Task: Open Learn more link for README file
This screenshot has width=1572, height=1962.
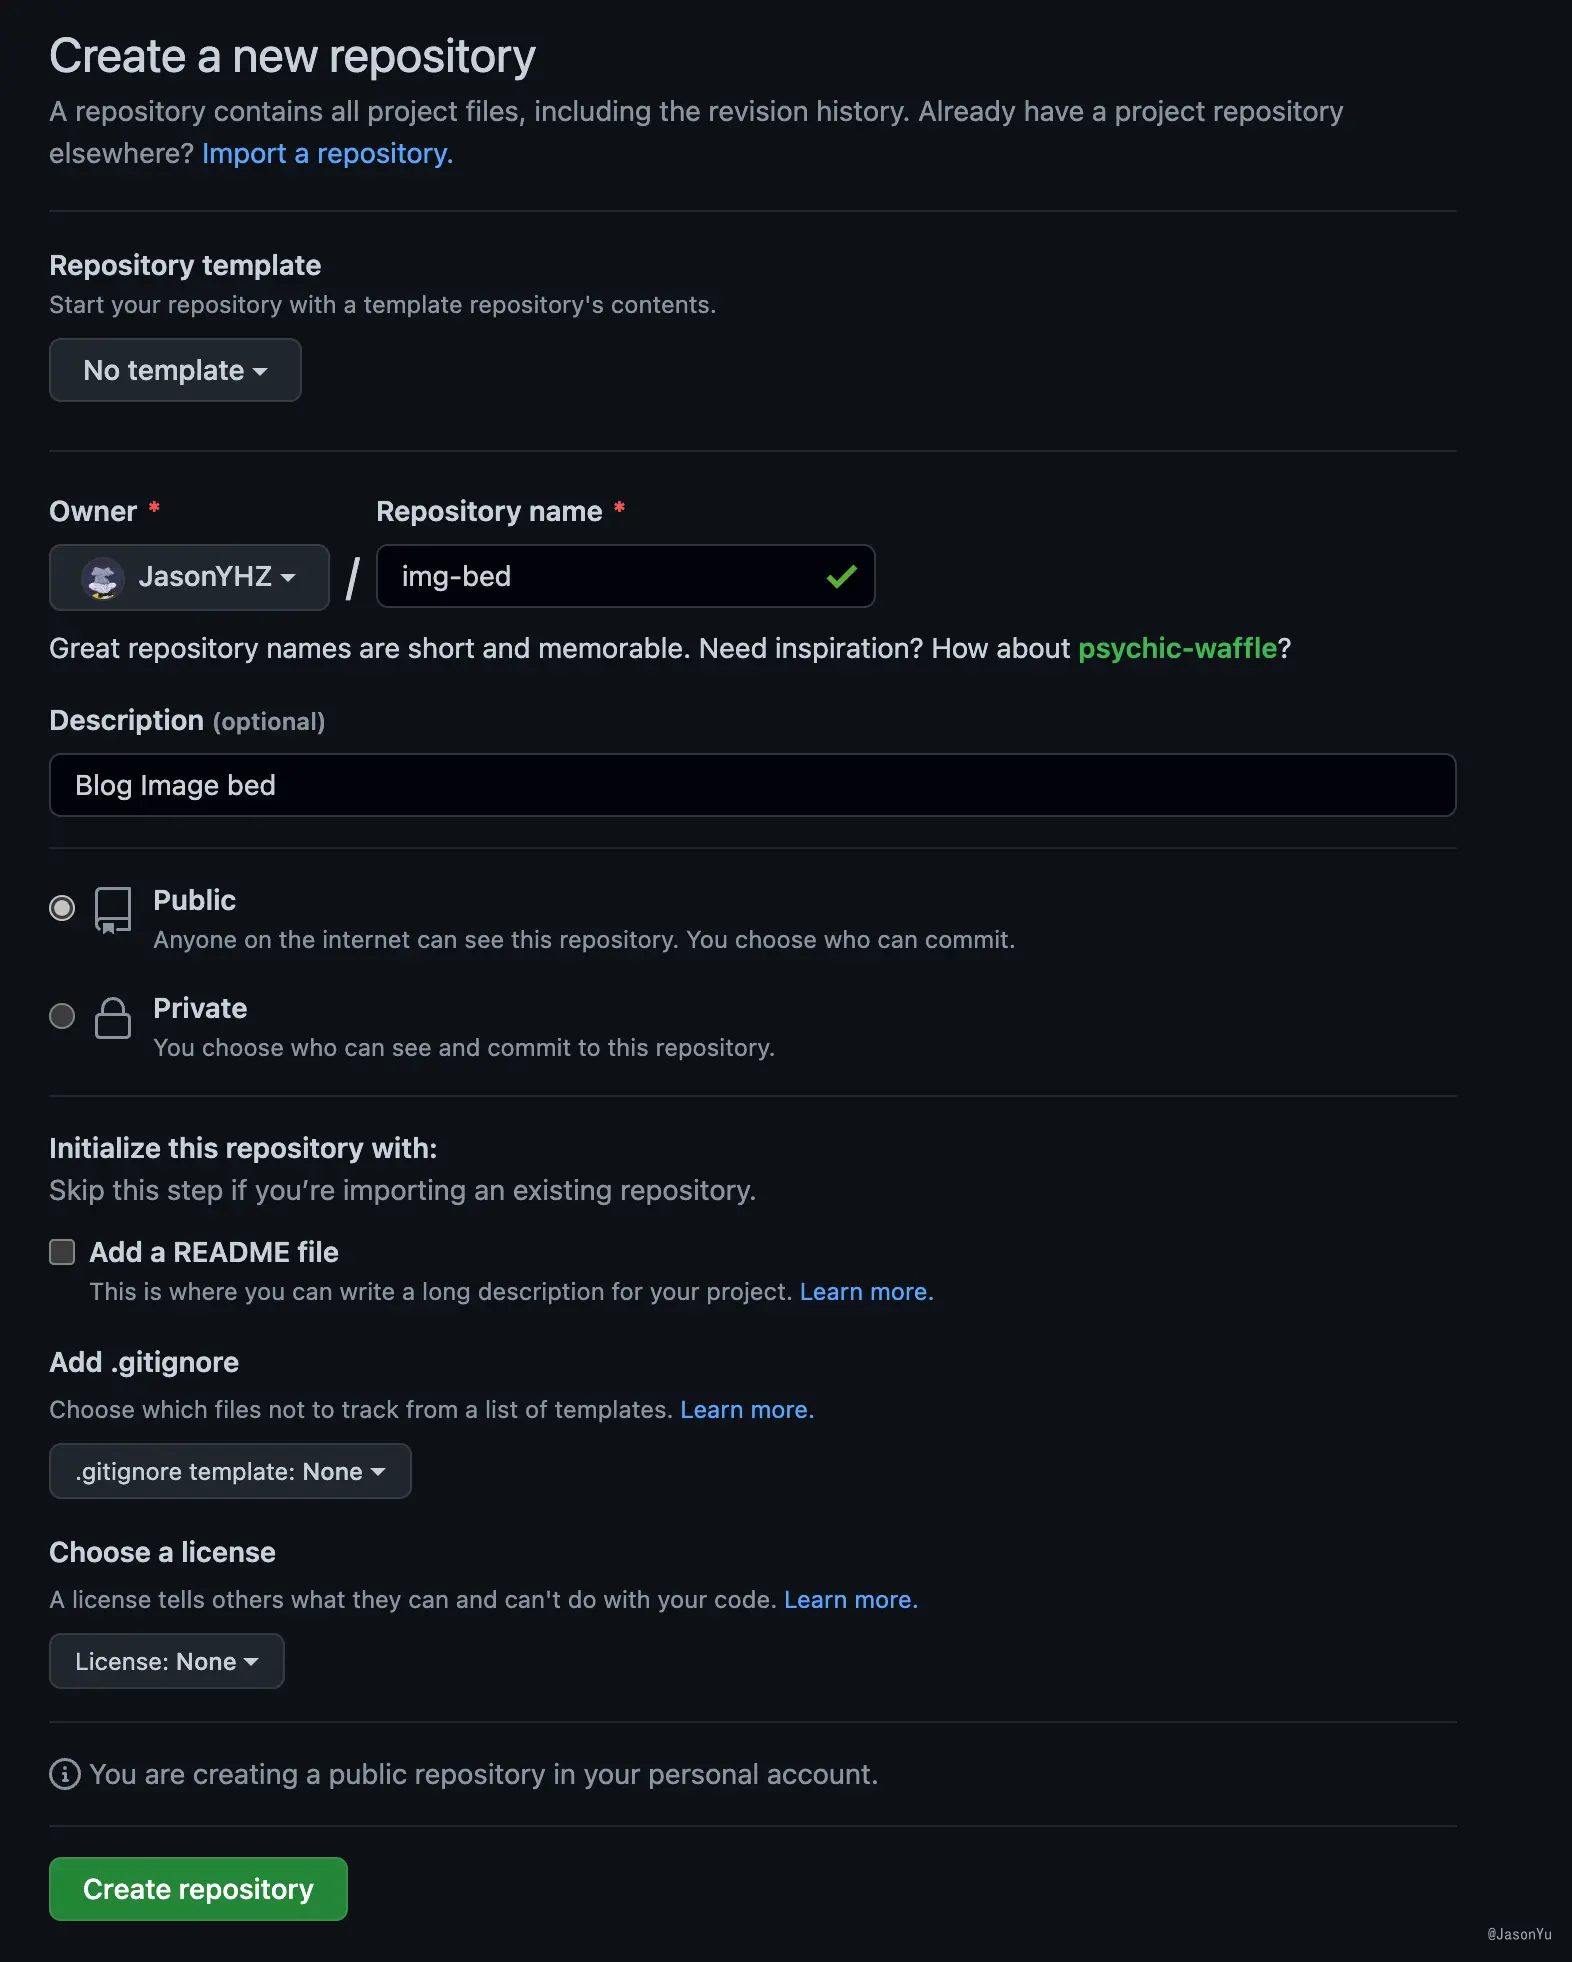Action: point(866,1291)
